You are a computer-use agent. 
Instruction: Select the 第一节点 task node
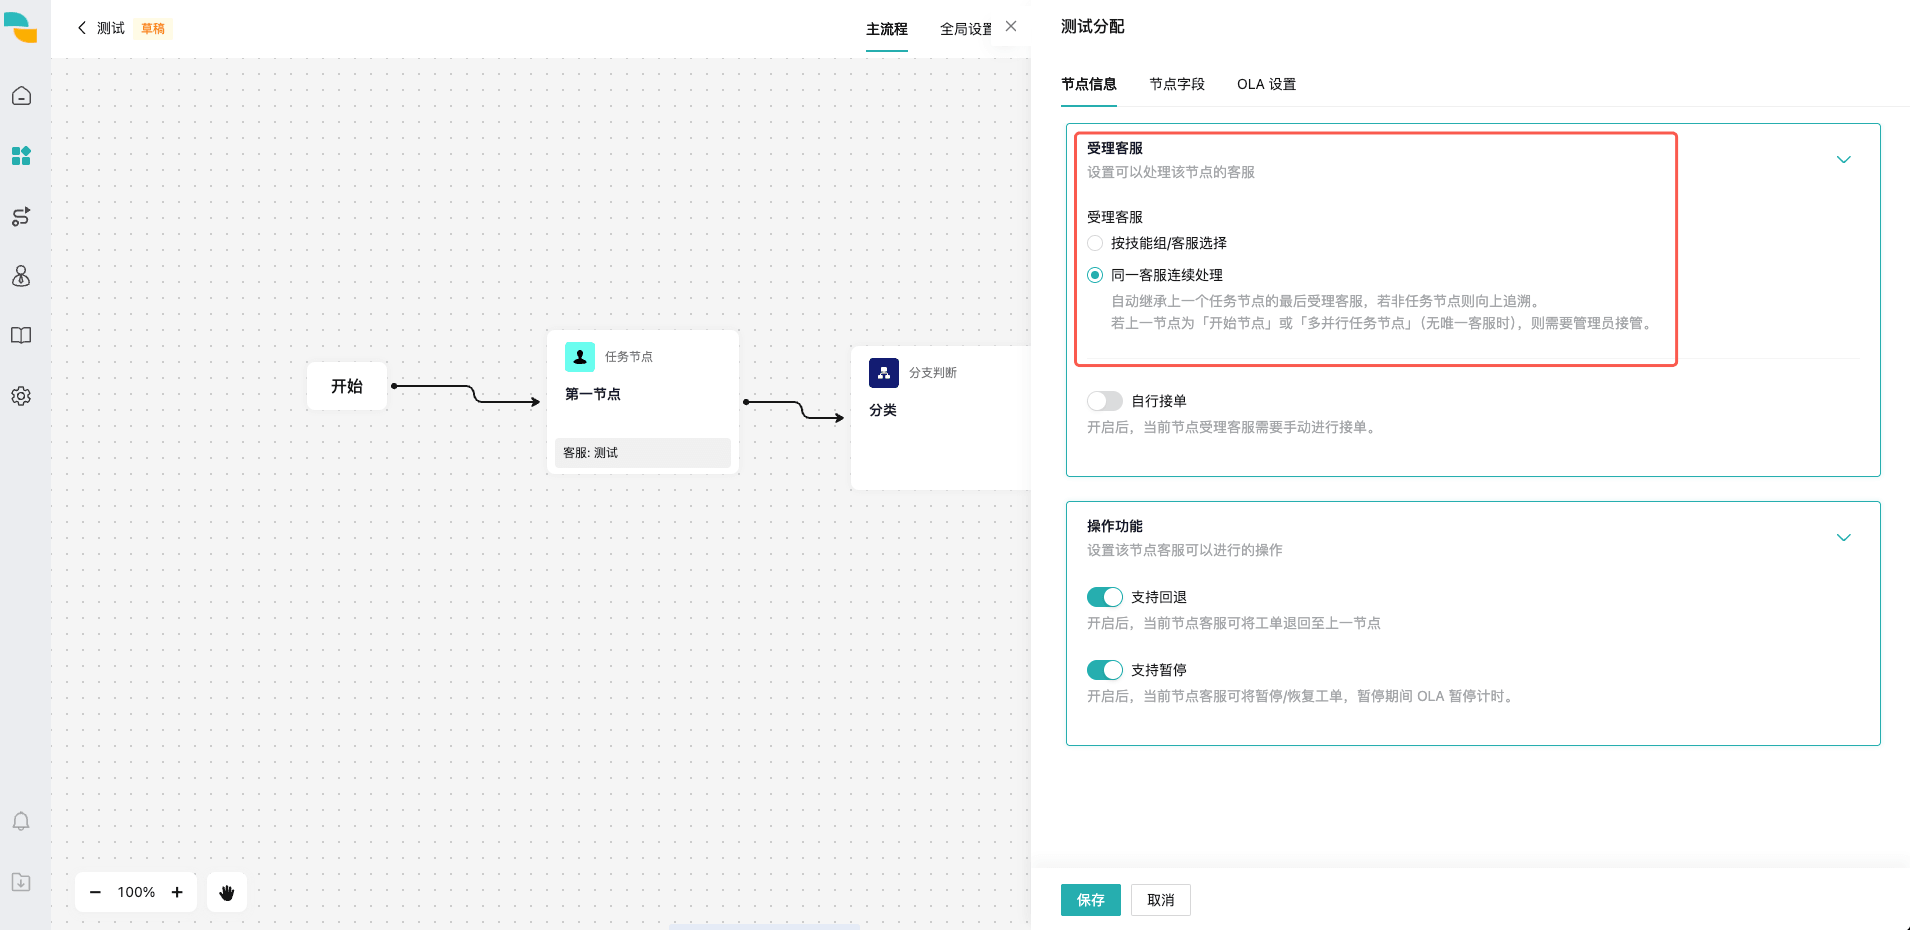tap(643, 402)
